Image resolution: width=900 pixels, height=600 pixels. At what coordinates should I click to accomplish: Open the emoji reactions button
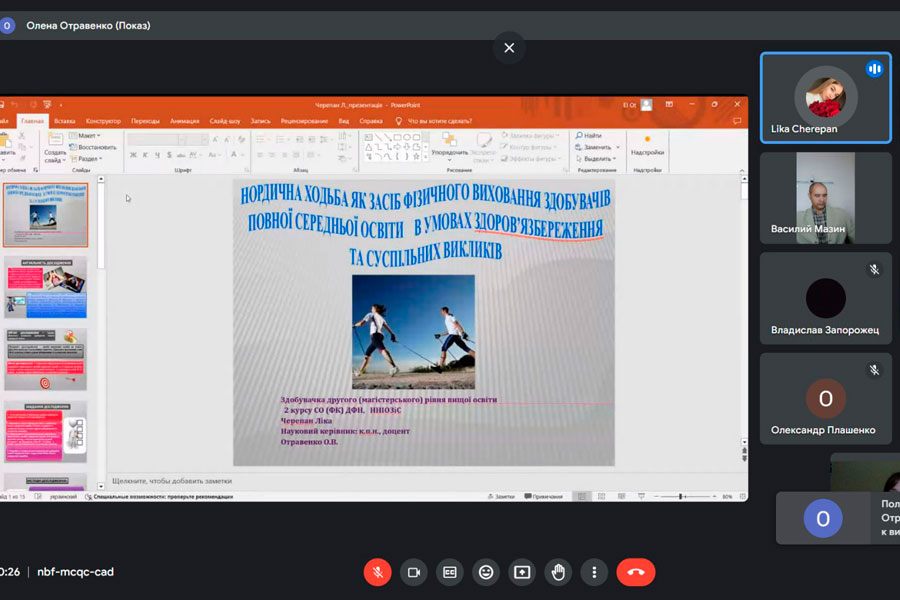tap(486, 572)
